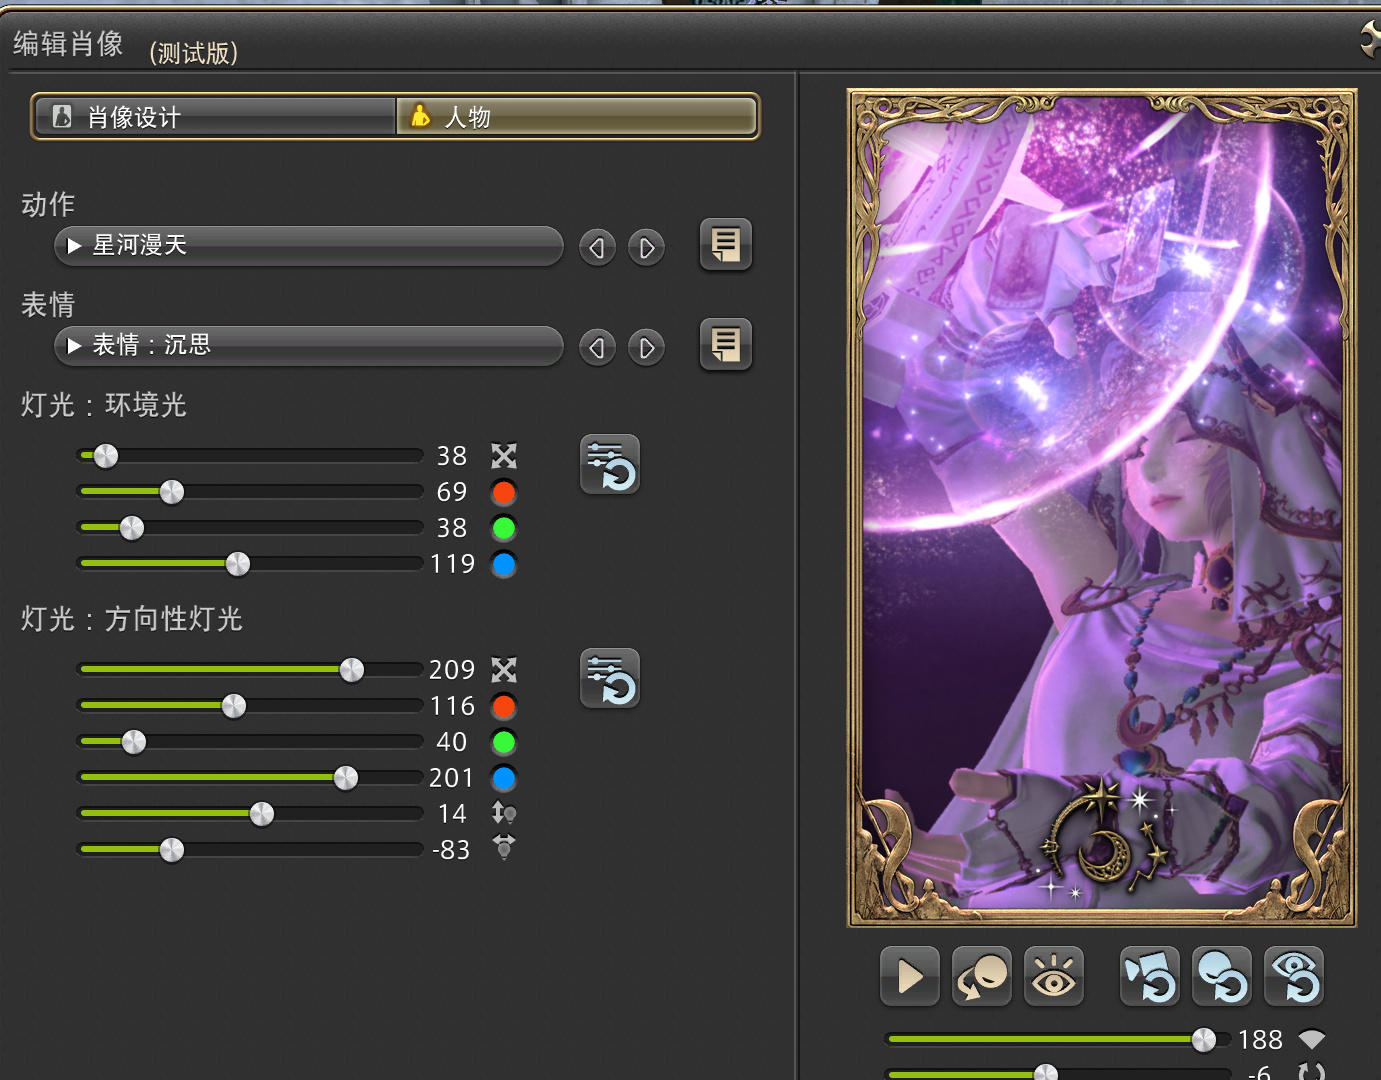Open the expression list icon button
The image size is (1381, 1080).
pyautogui.click(x=725, y=344)
